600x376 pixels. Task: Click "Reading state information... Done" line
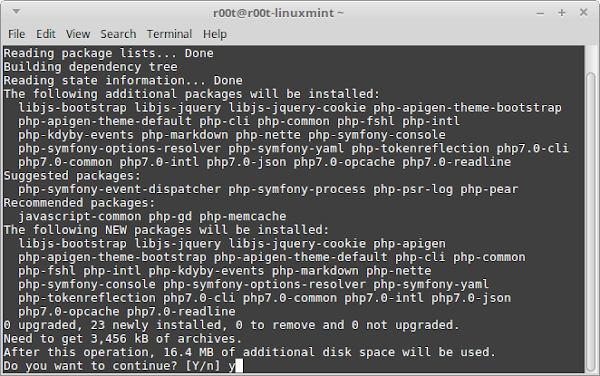(x=123, y=80)
